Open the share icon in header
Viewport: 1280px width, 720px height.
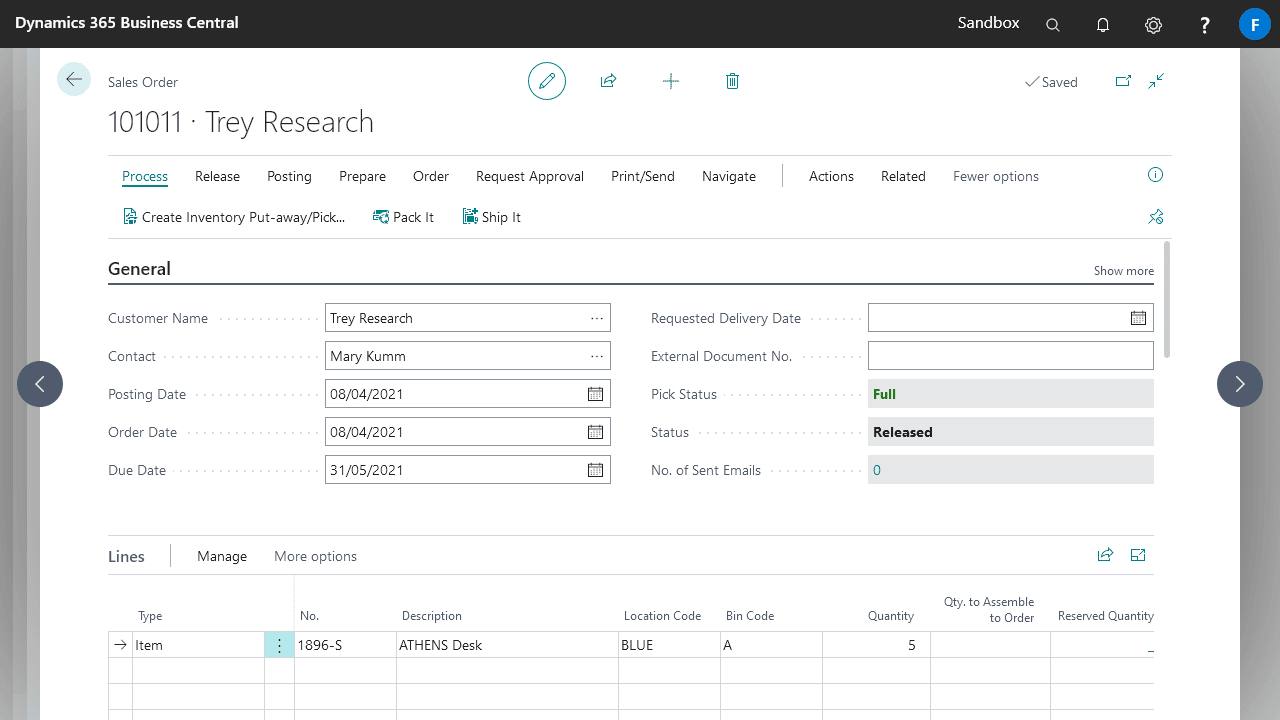(608, 81)
